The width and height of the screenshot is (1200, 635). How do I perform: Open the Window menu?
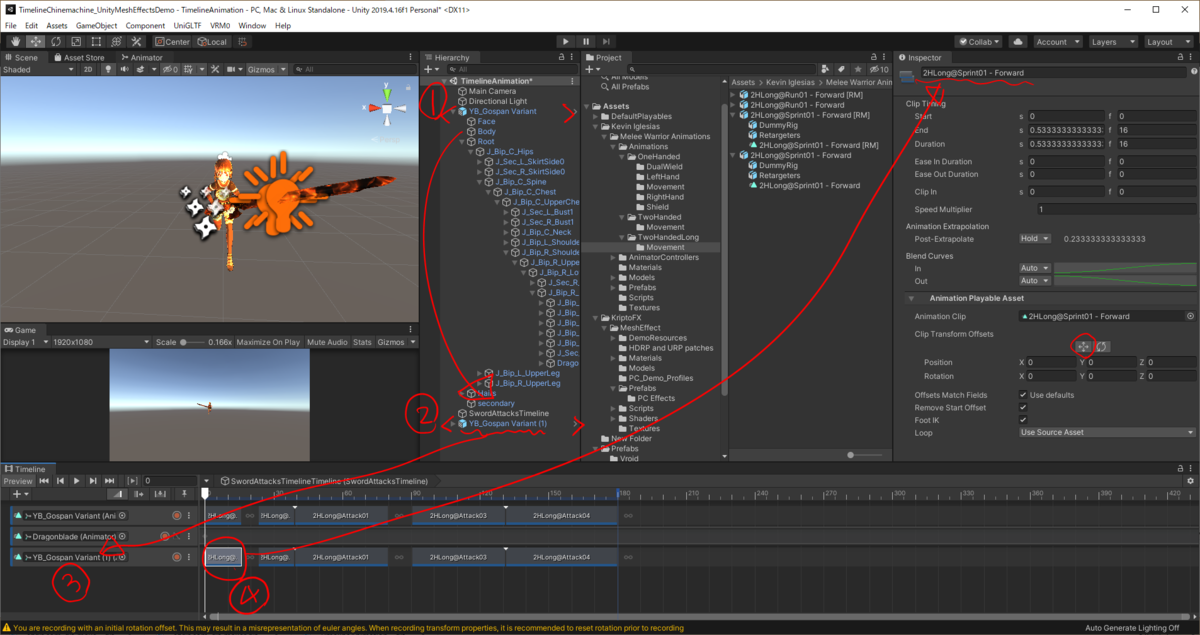(253, 25)
